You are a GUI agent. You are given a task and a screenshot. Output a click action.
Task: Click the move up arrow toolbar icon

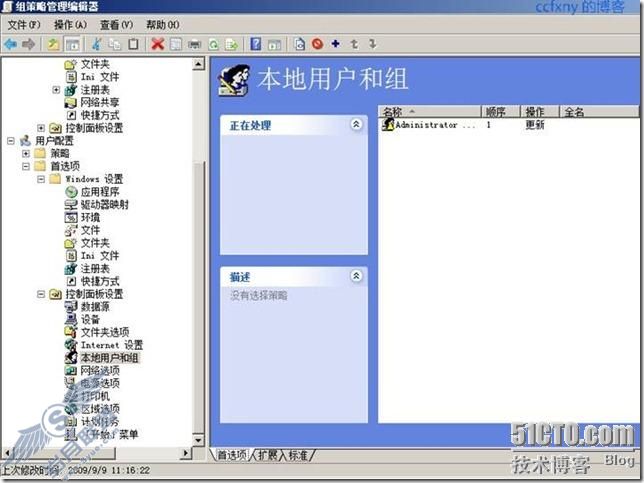click(354, 44)
